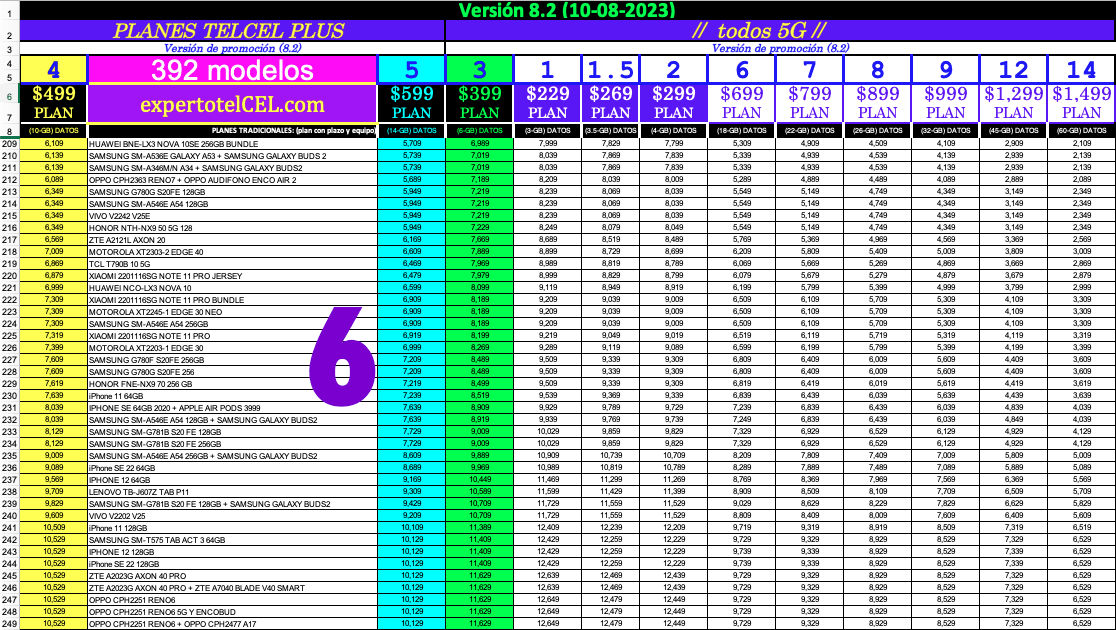Click row number 249 in the row header
The image size is (1116, 630).
pyautogui.click(x=9, y=624)
